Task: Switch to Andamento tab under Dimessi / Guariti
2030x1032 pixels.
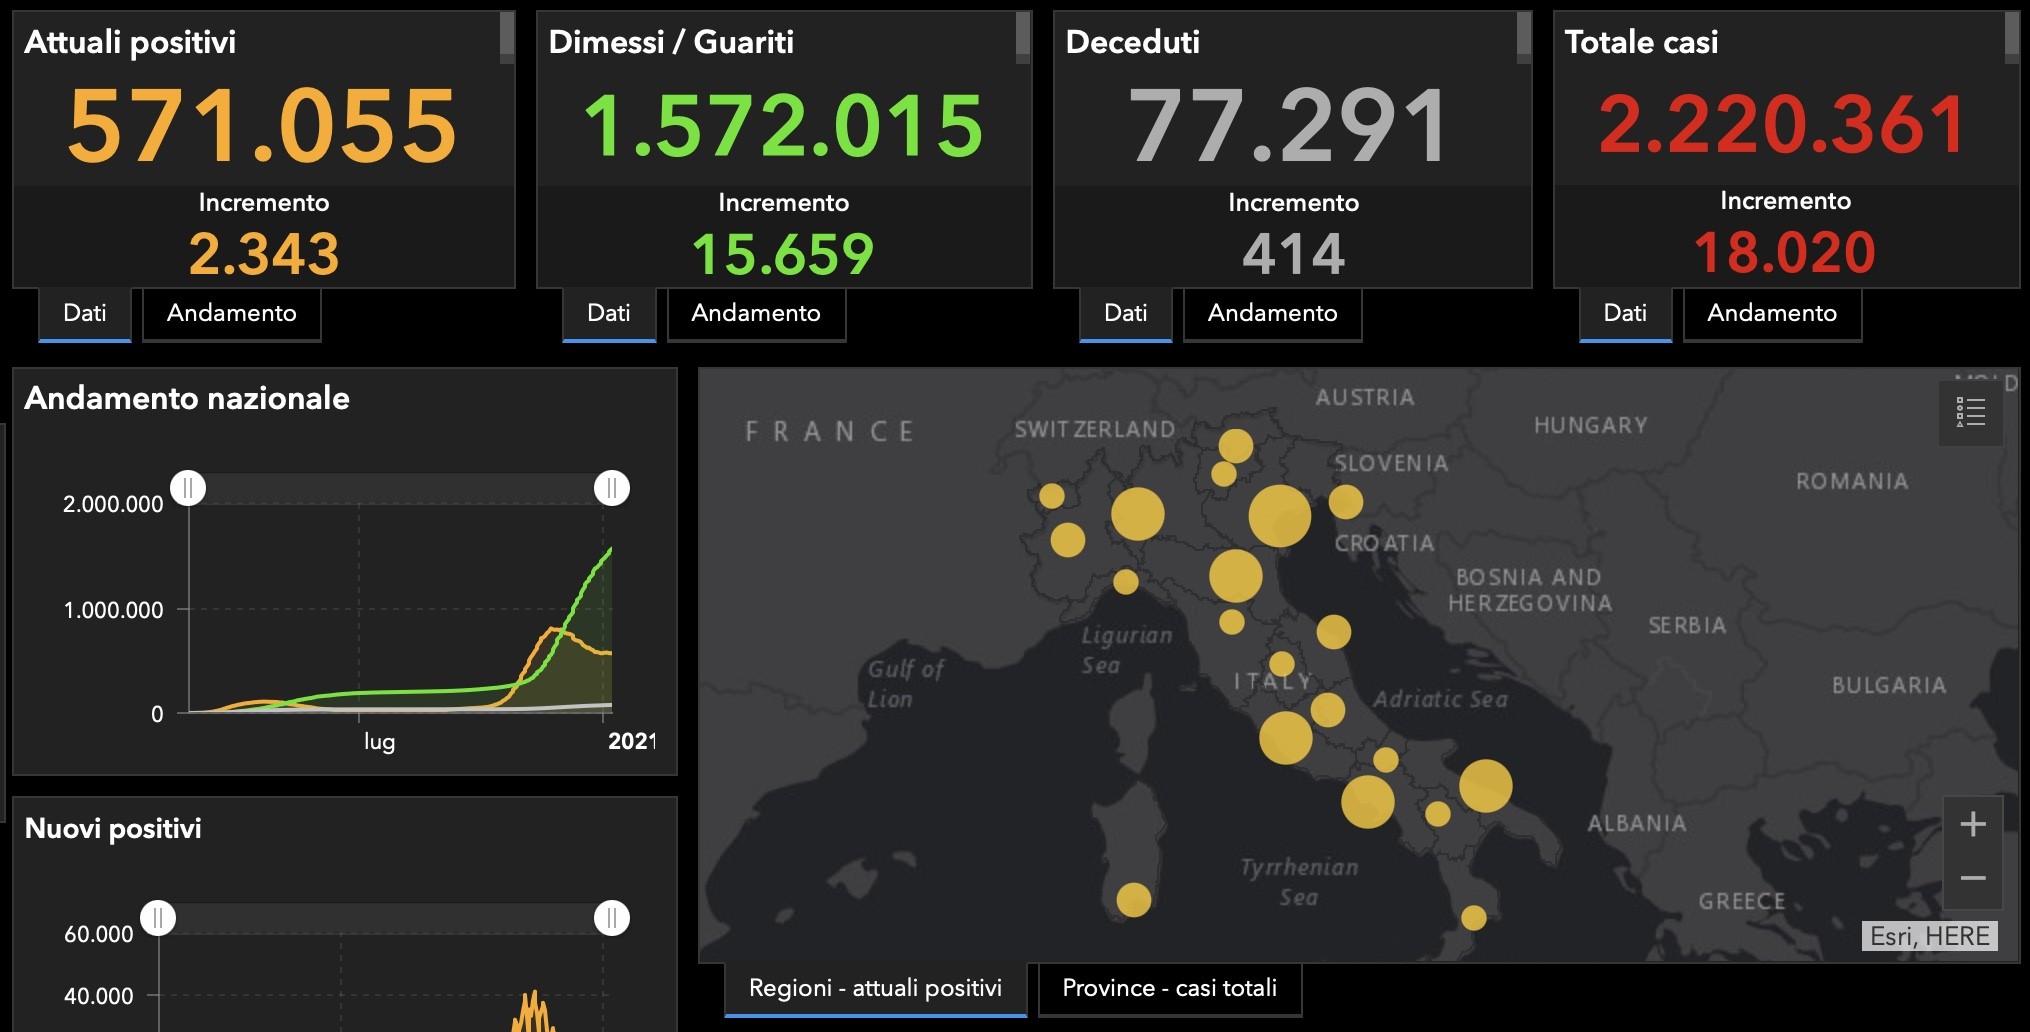Action: (x=755, y=314)
